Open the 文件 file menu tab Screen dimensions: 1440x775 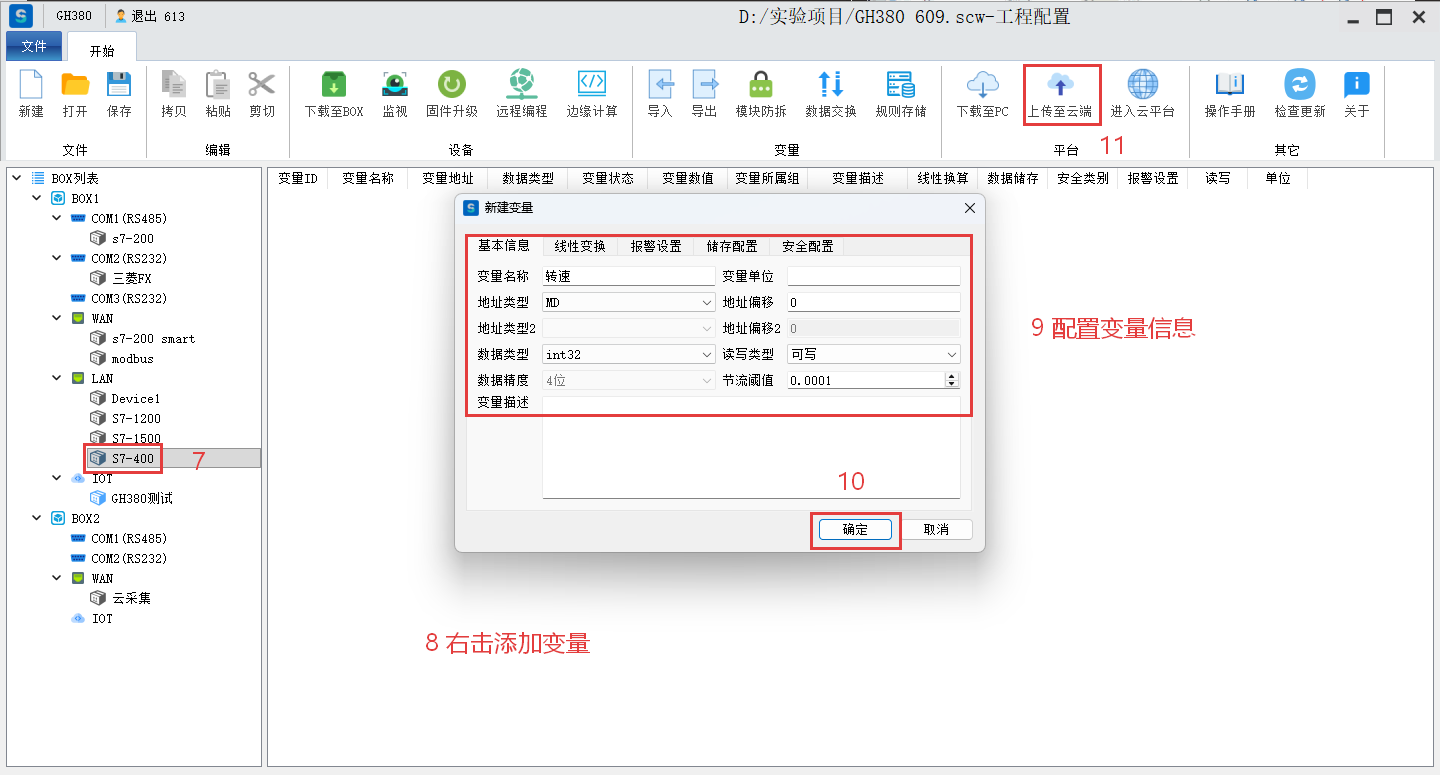click(x=34, y=46)
